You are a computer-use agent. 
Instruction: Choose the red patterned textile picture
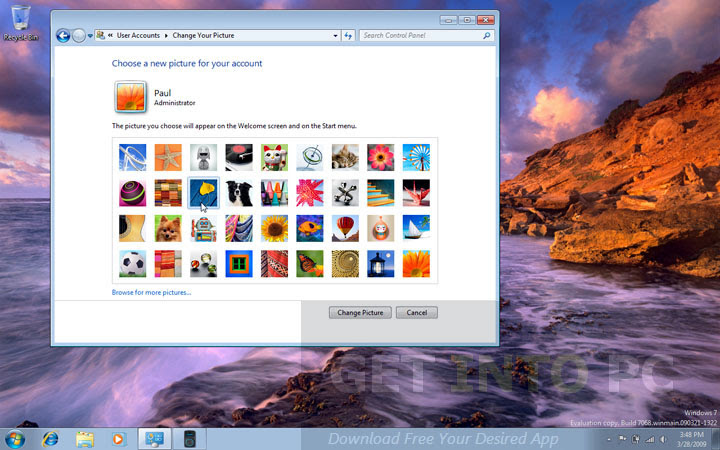click(x=275, y=264)
